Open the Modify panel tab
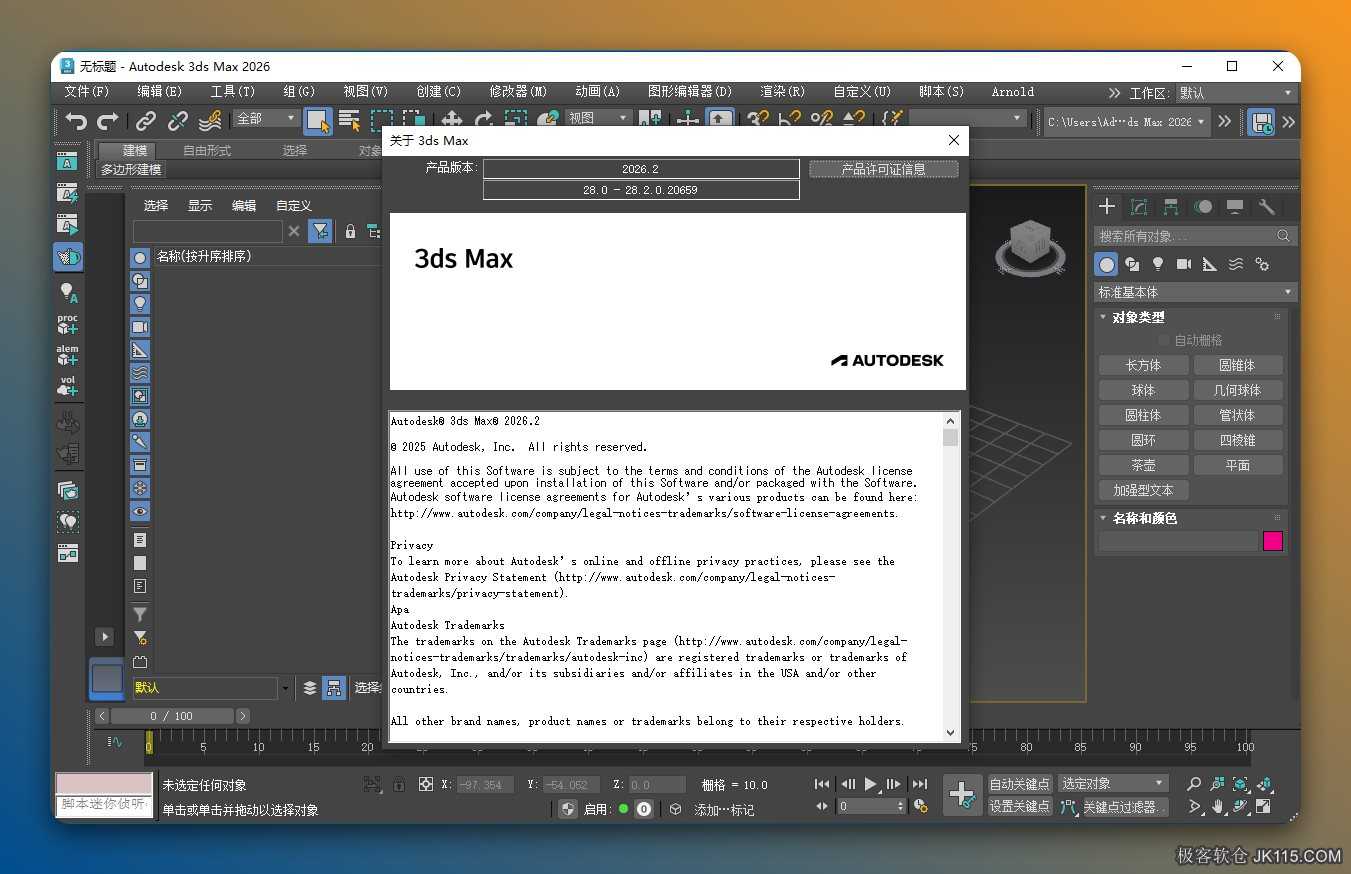 tap(1139, 207)
